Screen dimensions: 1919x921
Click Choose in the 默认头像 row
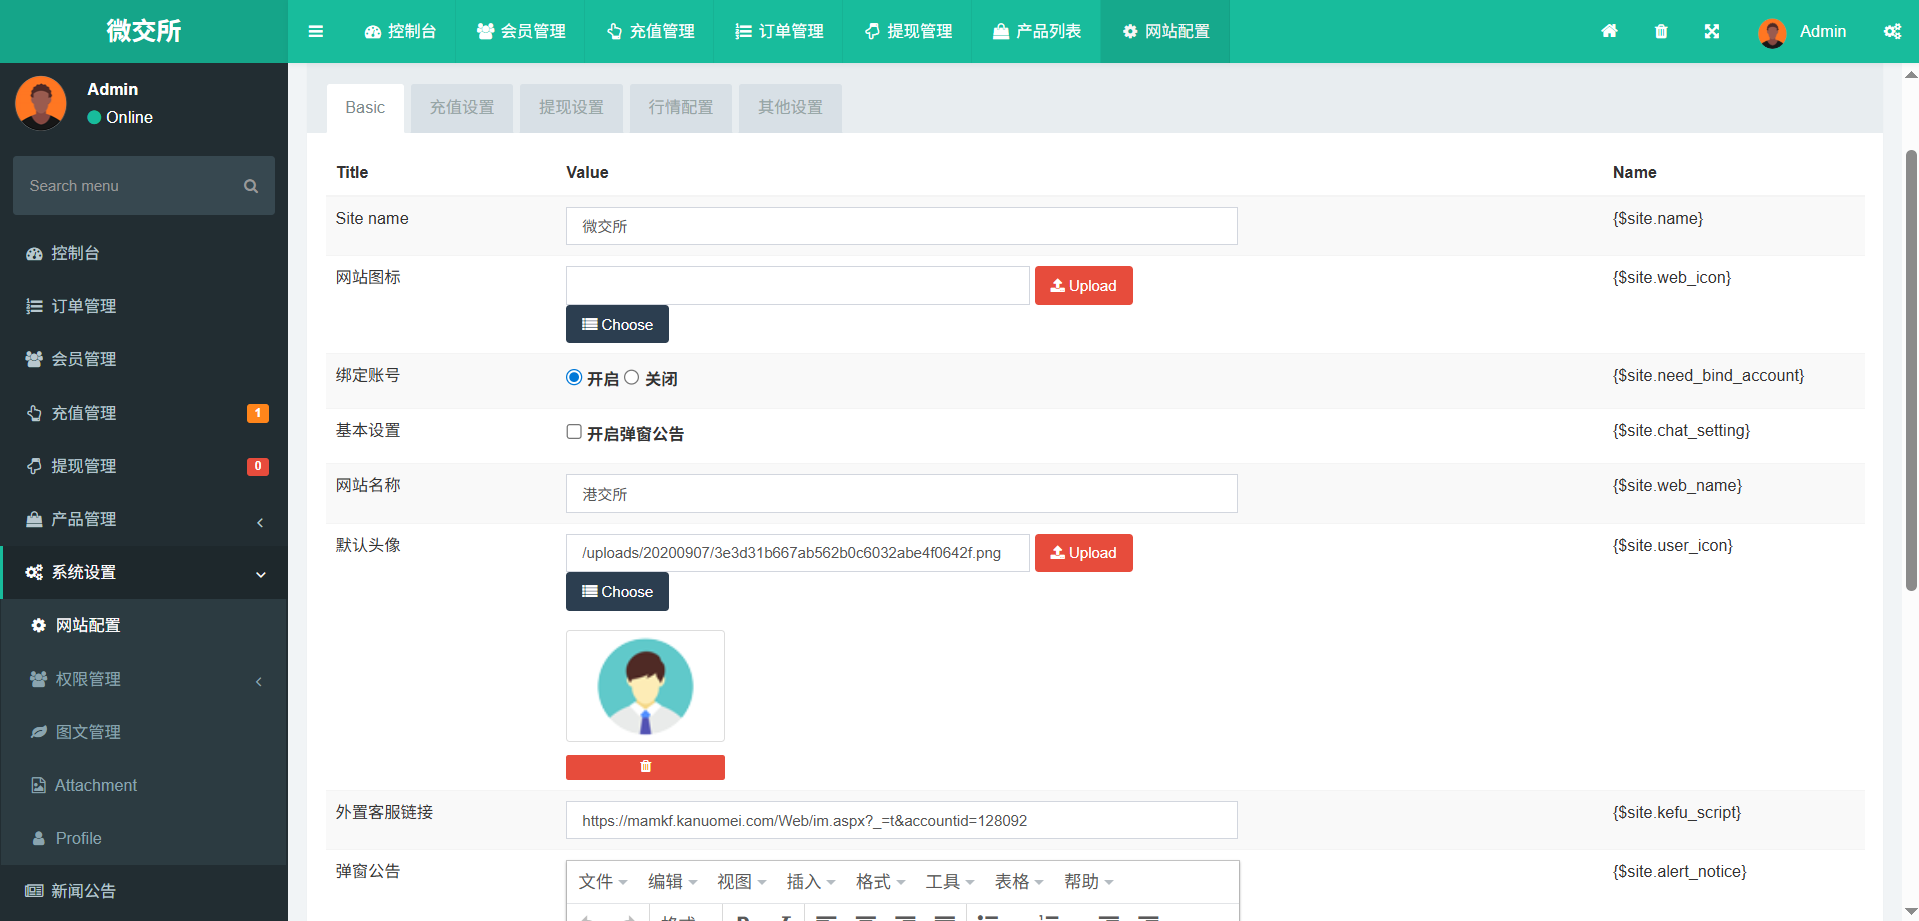pyautogui.click(x=617, y=592)
